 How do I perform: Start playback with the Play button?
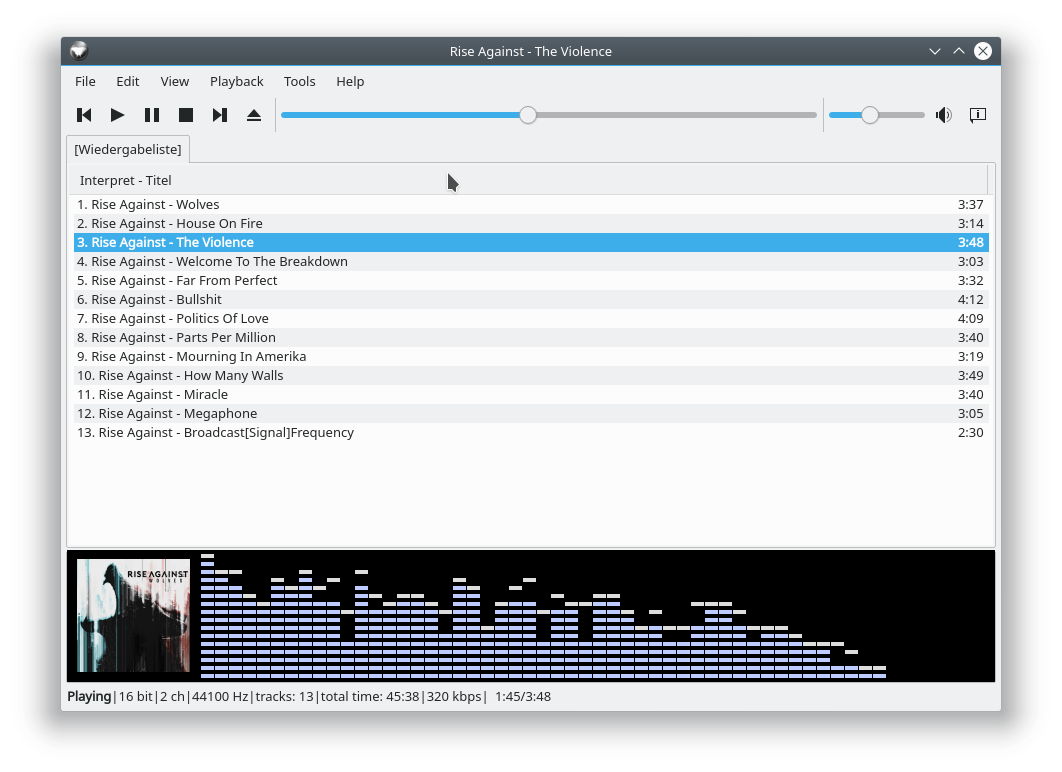[117, 115]
